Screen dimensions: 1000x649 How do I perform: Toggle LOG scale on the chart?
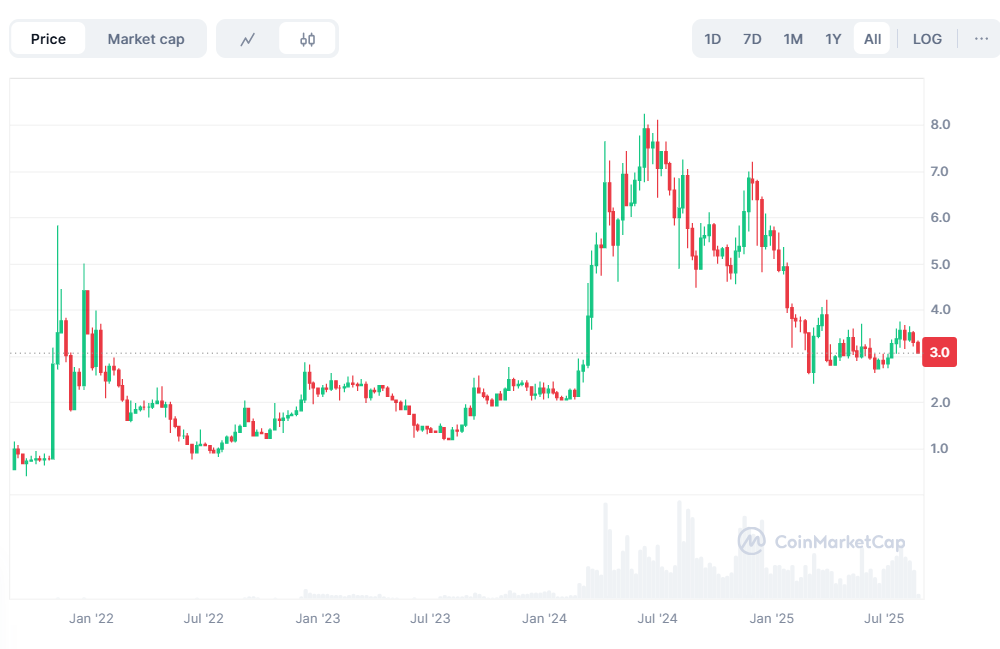(x=927, y=39)
